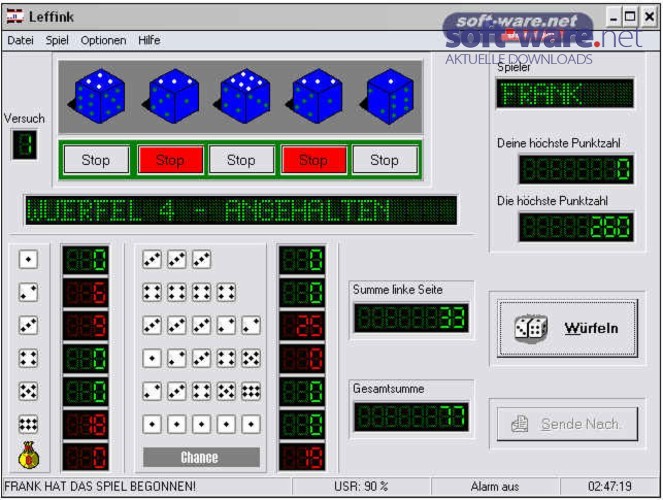Click the second blue die in the tray
The image size is (663, 500).
tap(171, 96)
